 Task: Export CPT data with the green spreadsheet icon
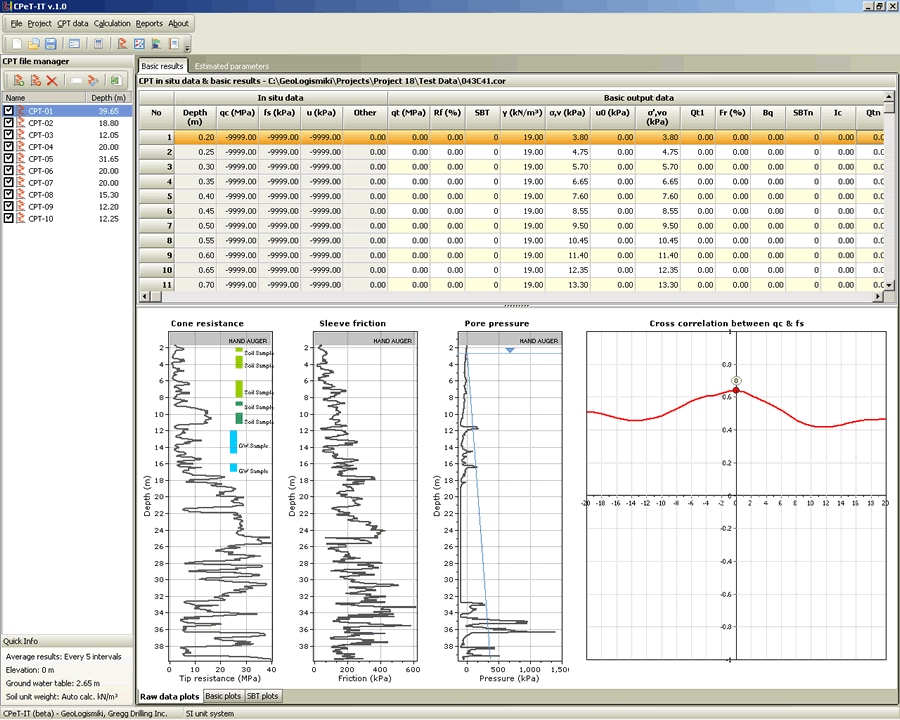point(115,80)
